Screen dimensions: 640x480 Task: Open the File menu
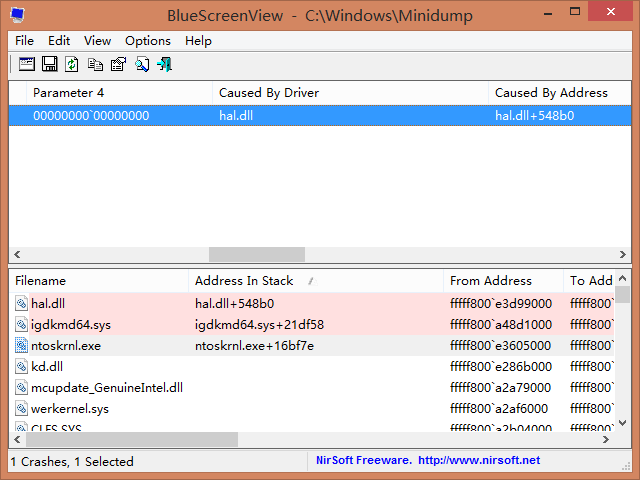point(24,41)
